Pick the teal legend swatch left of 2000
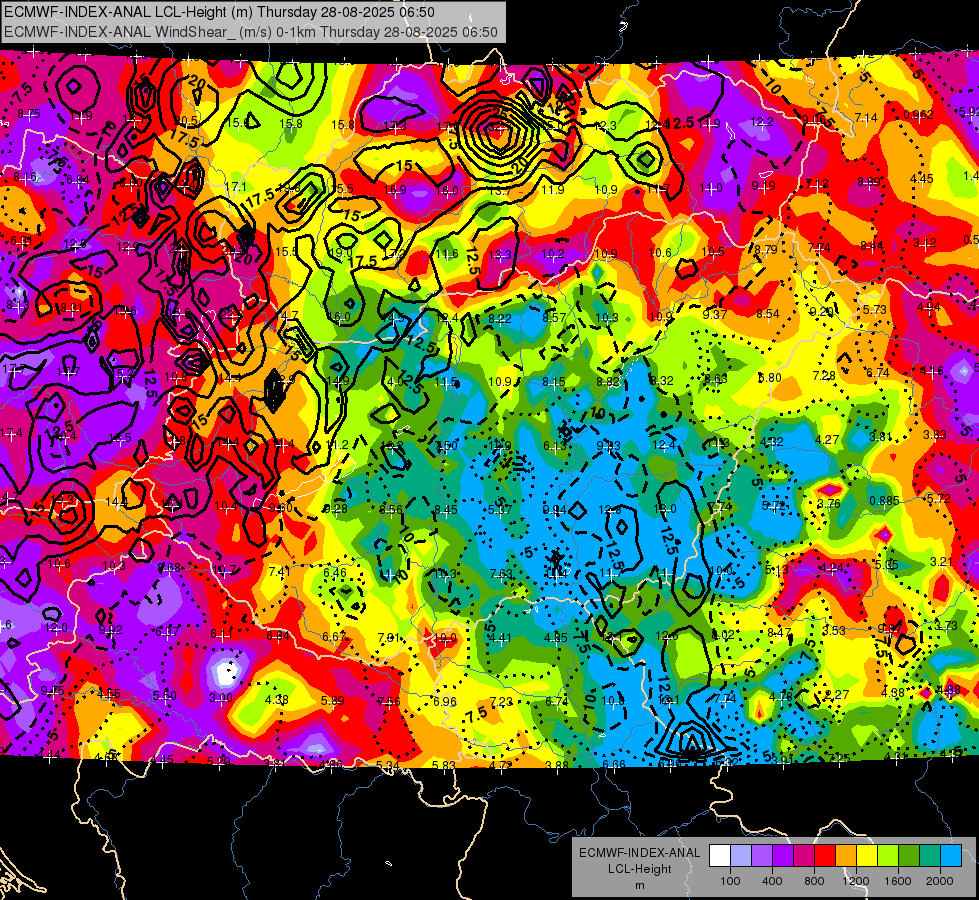The height and width of the screenshot is (900, 979). 930,856
